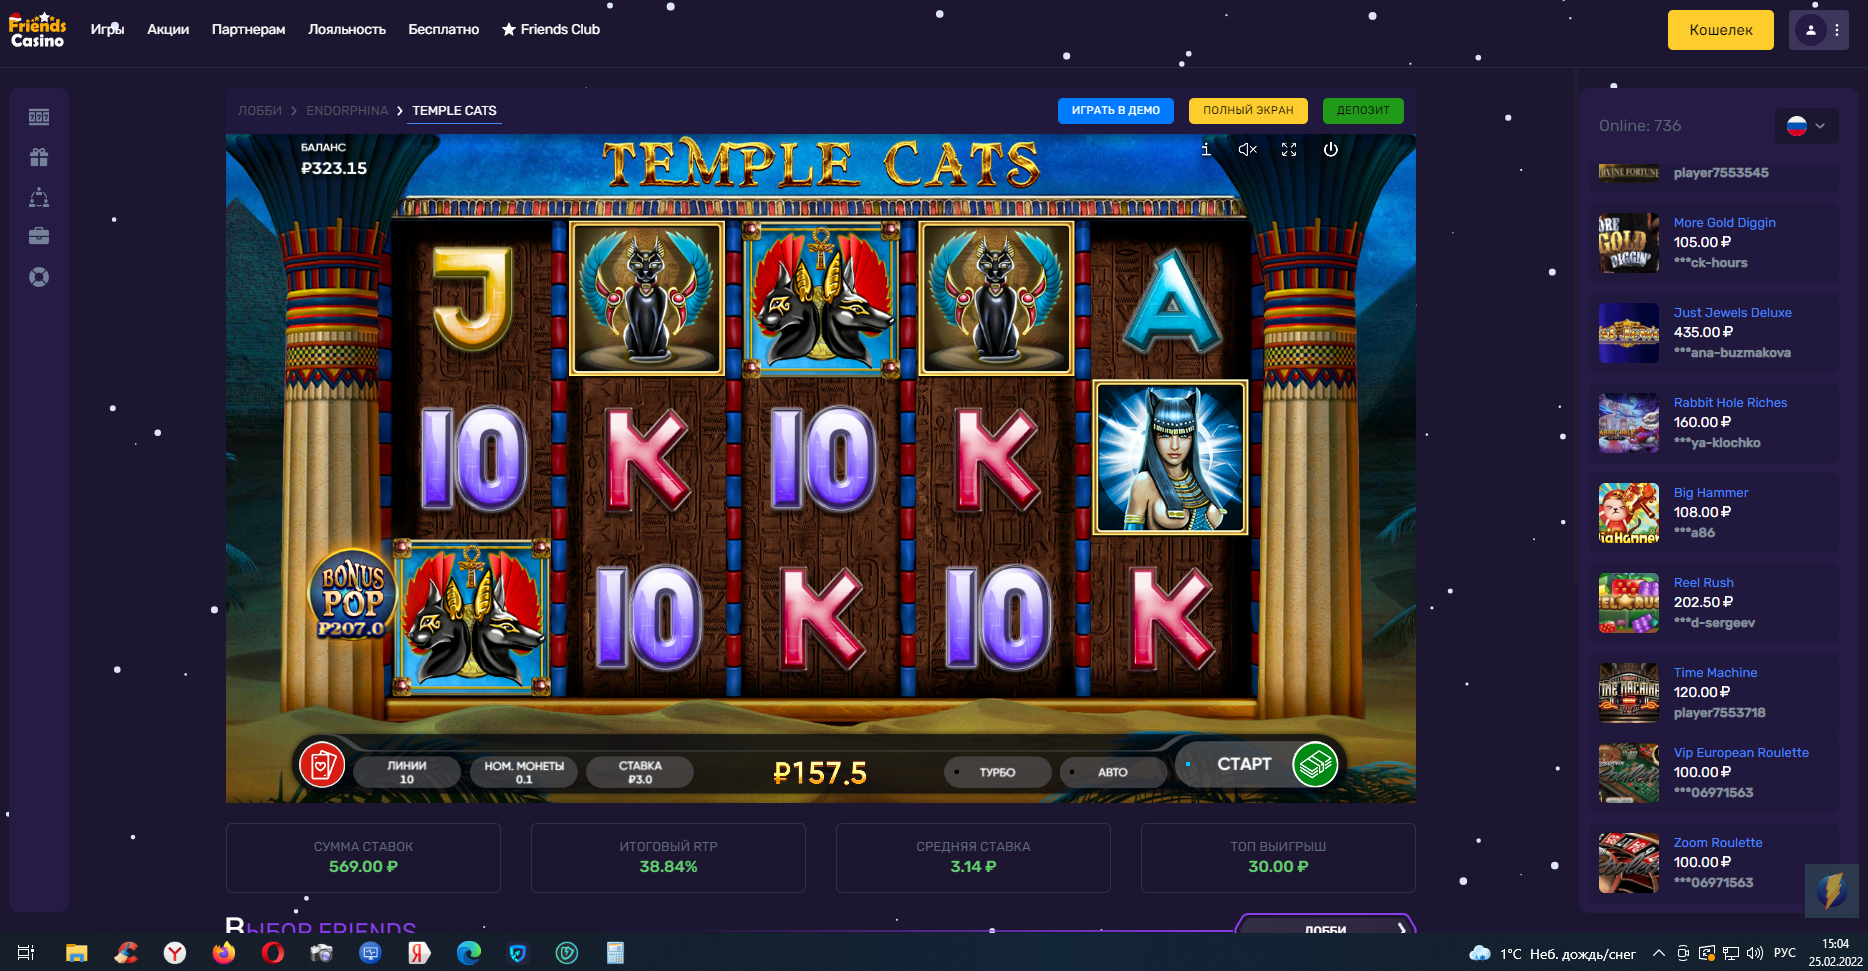
Task: Click the power exit icon in game
Action: (1331, 150)
